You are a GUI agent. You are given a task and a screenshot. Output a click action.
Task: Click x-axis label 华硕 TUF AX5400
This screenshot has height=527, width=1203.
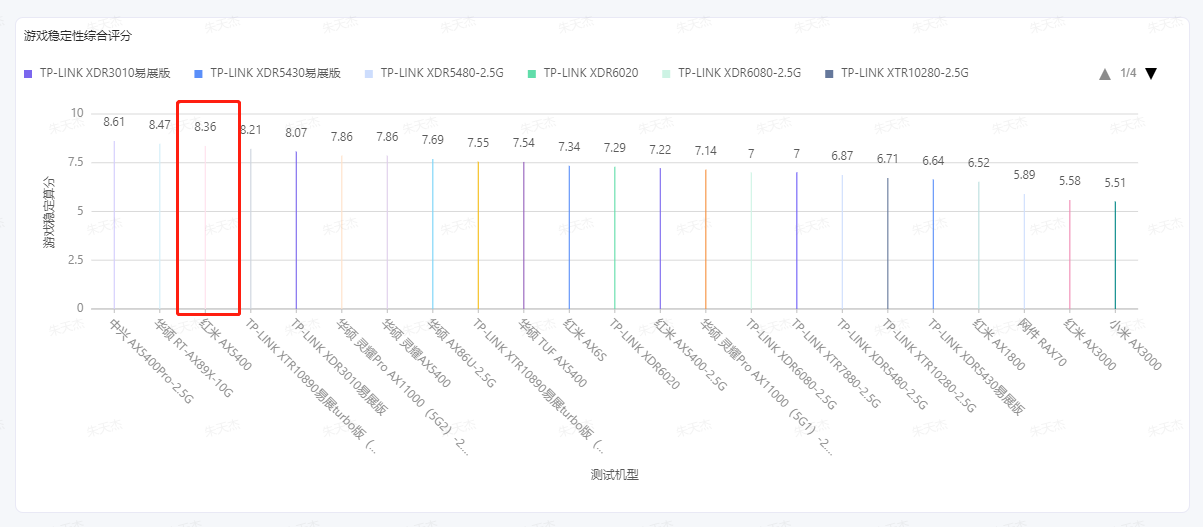552,353
